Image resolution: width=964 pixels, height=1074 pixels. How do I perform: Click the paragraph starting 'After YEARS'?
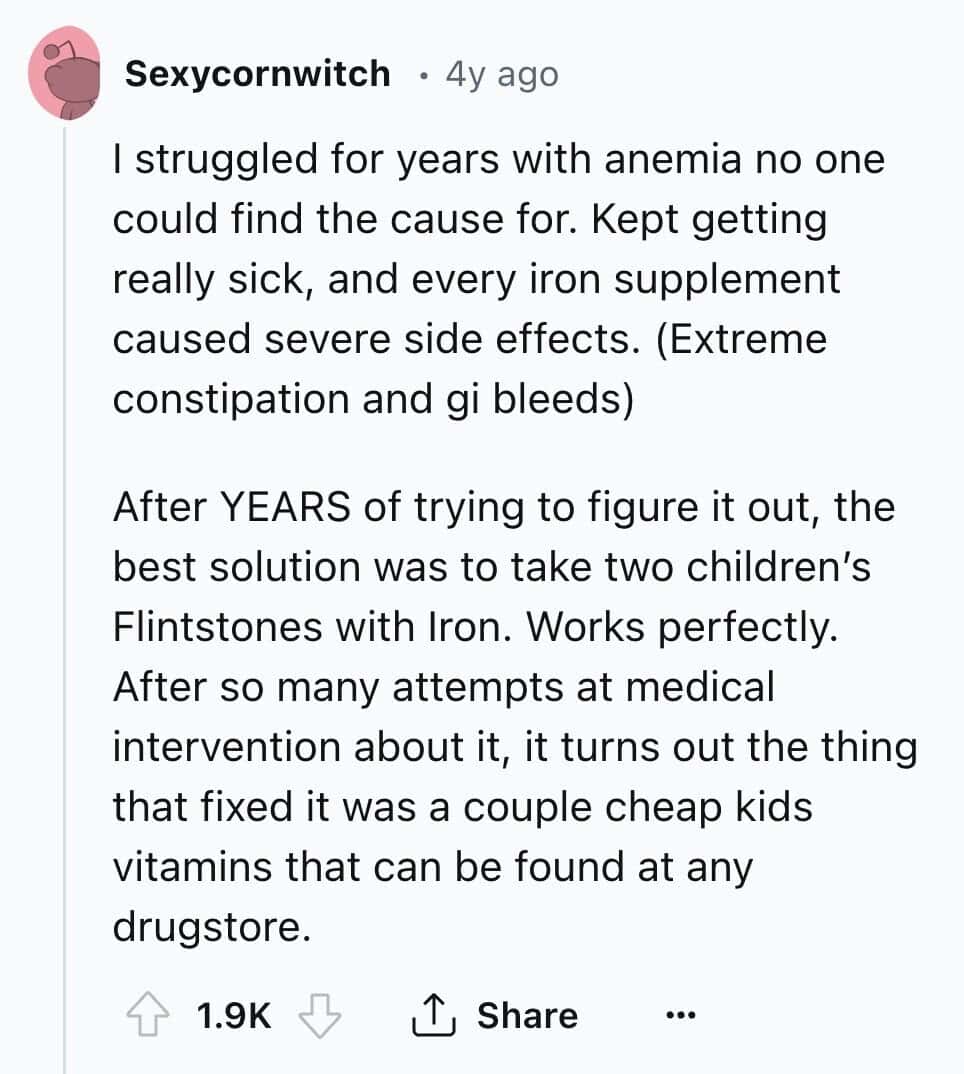point(515,716)
